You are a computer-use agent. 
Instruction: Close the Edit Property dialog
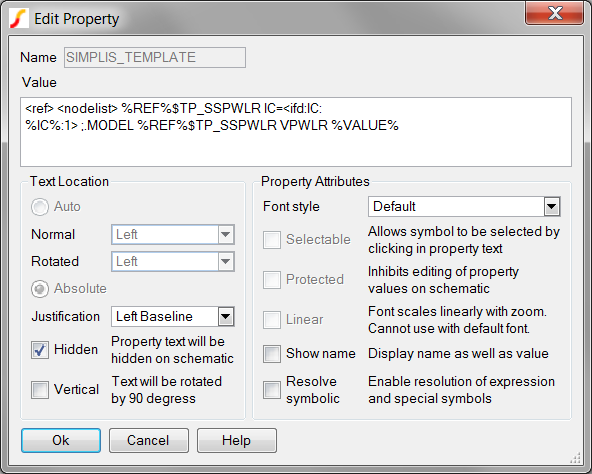tap(554, 14)
